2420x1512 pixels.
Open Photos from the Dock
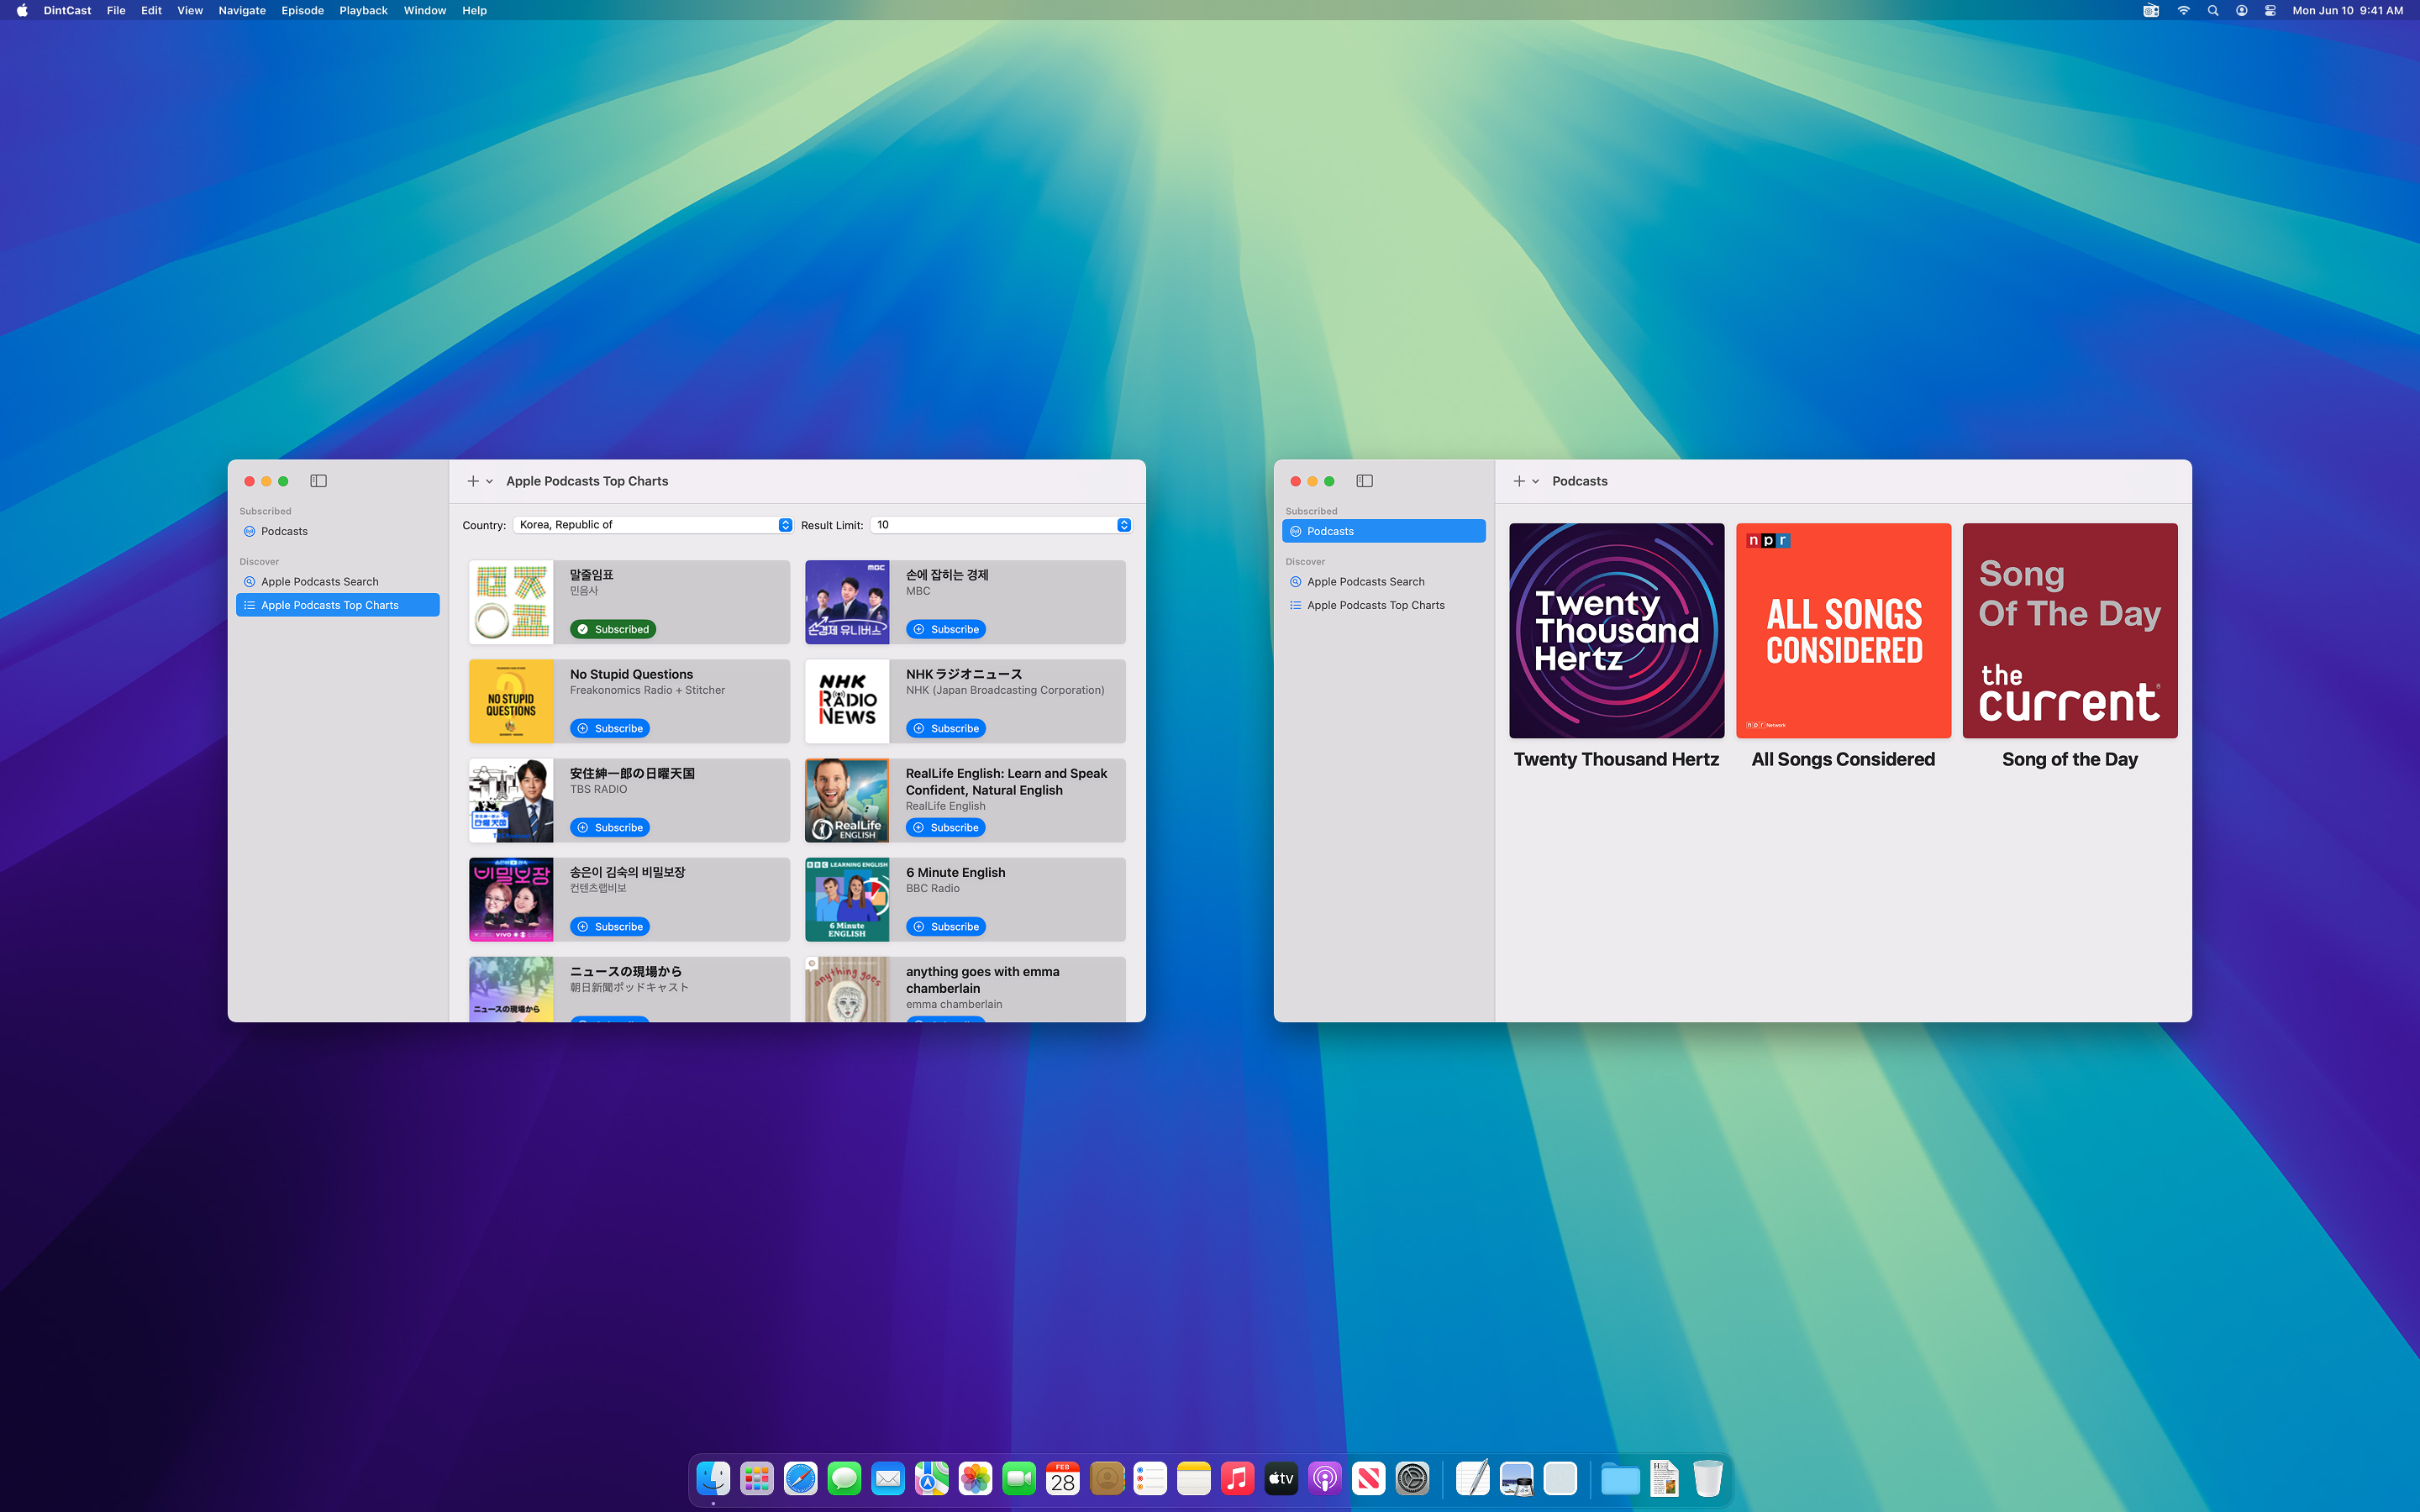975,1478
